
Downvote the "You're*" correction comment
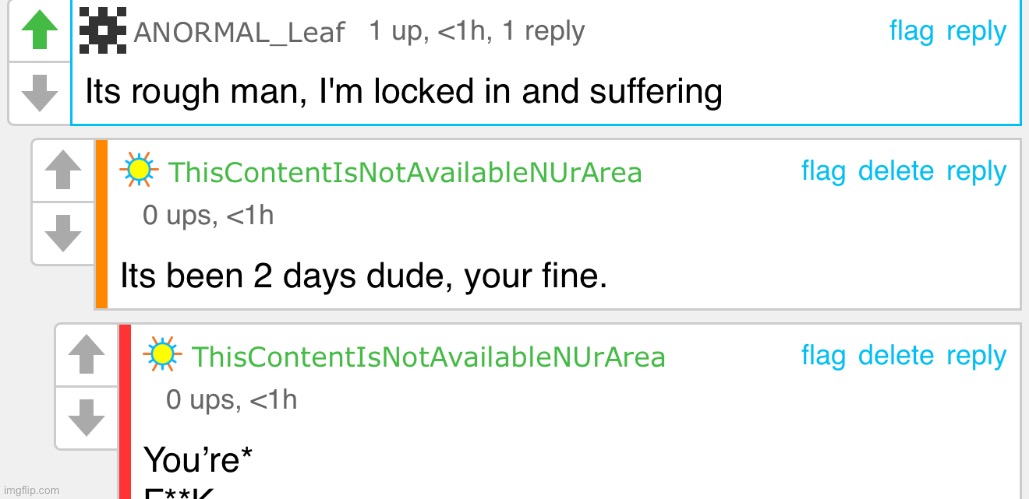(86, 417)
